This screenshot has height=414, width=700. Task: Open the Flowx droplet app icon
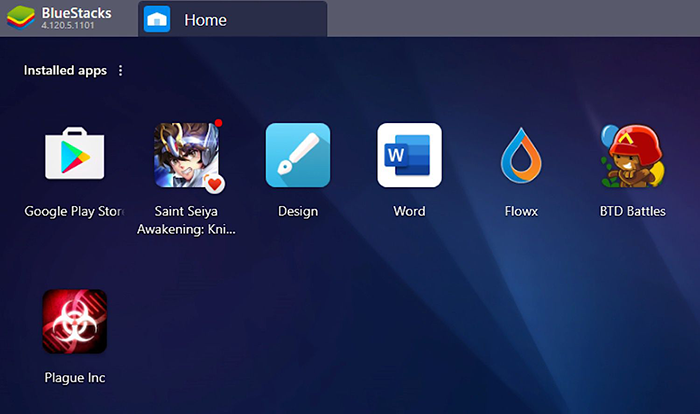click(521, 156)
